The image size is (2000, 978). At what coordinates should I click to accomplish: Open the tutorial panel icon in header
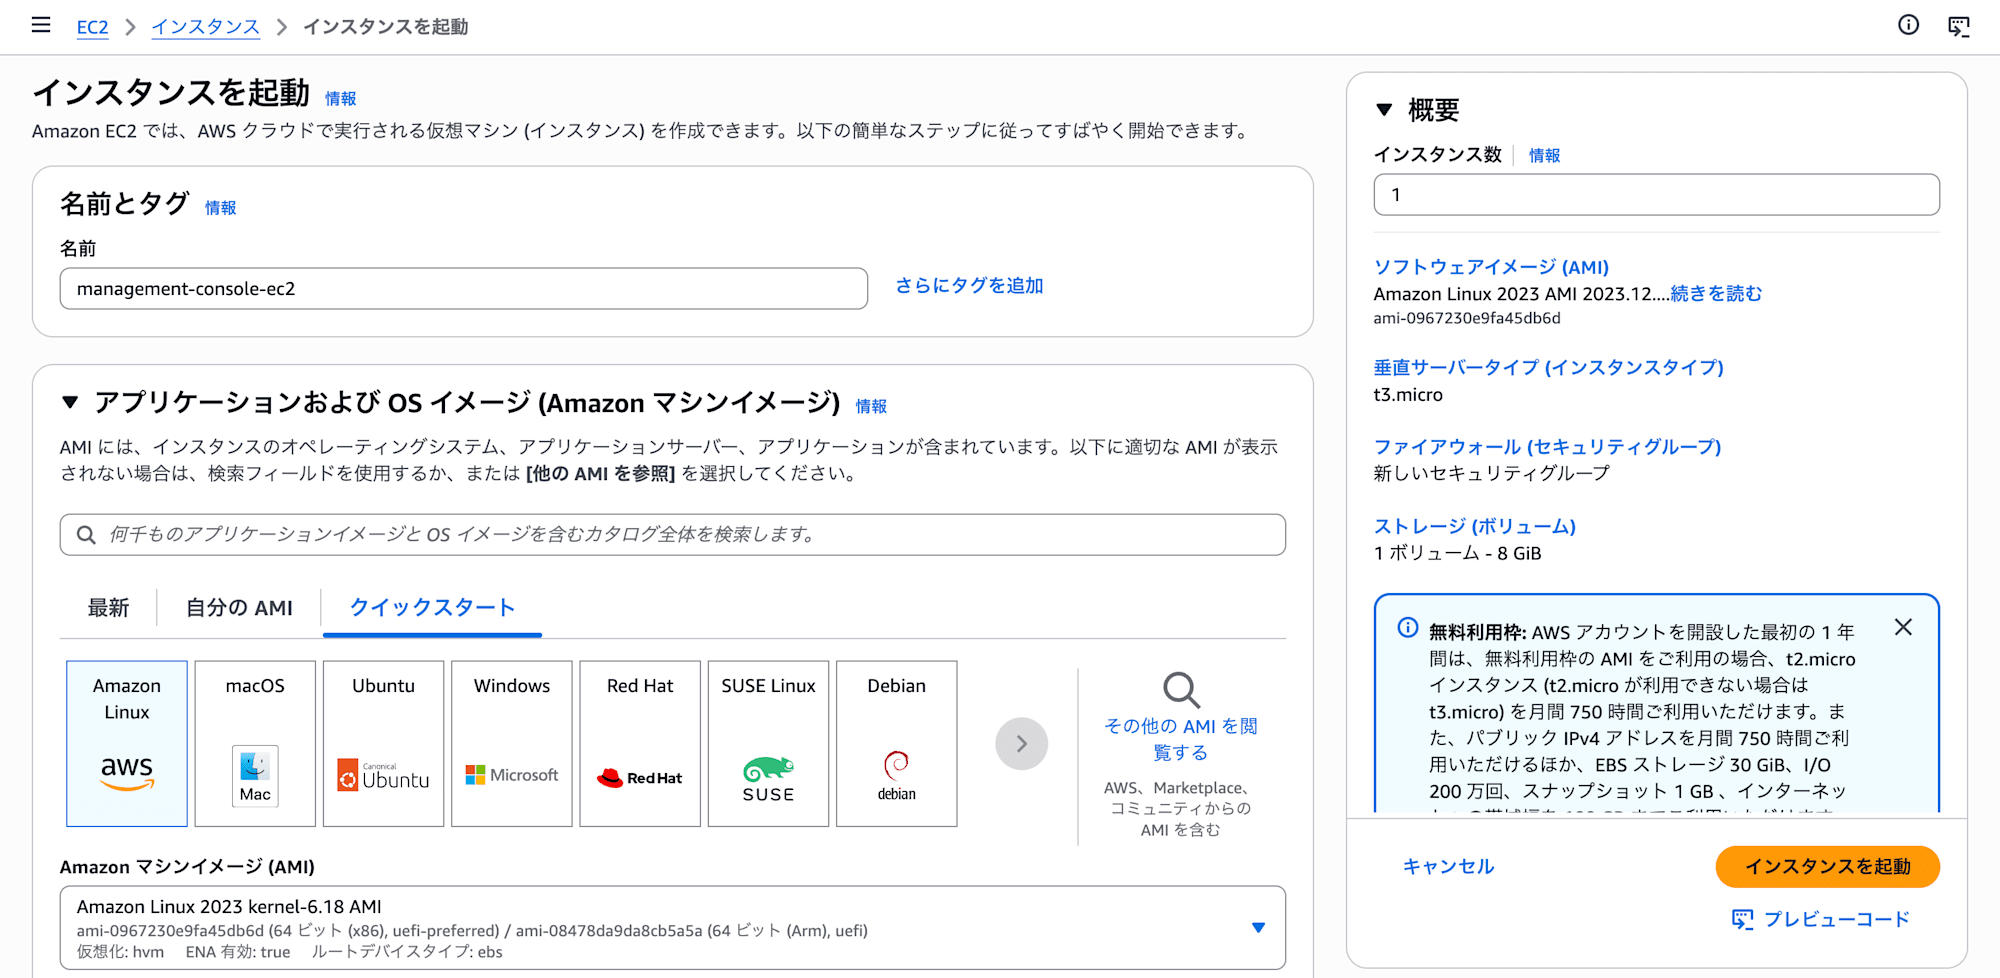[1959, 26]
